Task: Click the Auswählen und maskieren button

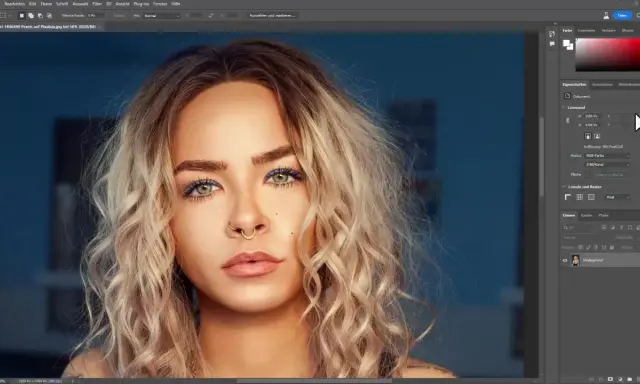Action: click(x=272, y=16)
